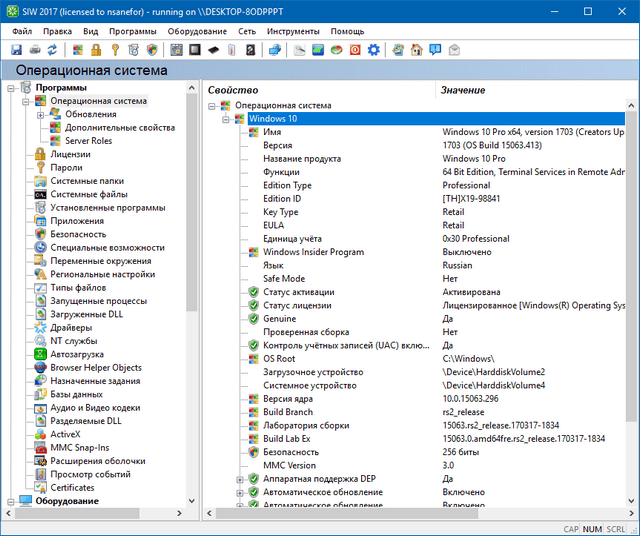
Task: Click the Save floppy disk toolbar icon
Action: [16, 49]
